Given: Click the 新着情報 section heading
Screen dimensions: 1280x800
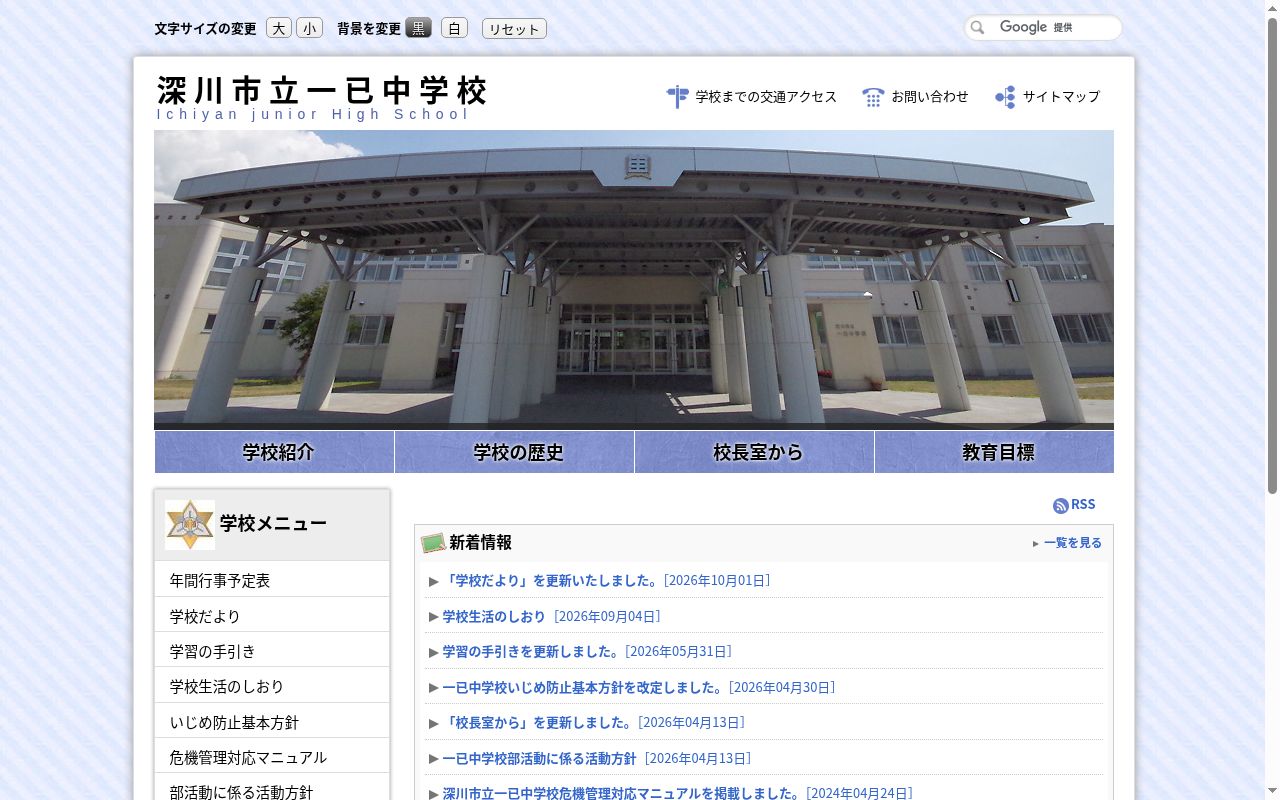Looking at the screenshot, I should [480, 543].
